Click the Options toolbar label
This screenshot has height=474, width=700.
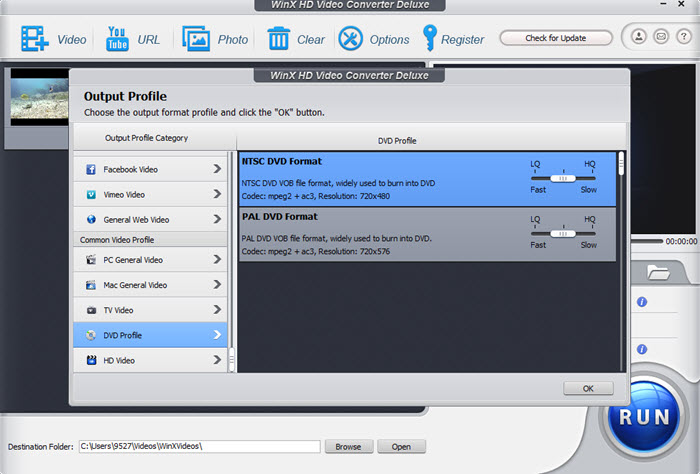pyautogui.click(x=389, y=40)
